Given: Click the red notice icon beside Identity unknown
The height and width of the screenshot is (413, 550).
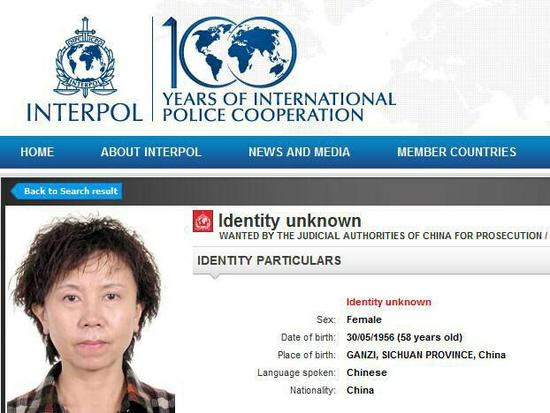Looking at the screenshot, I should 203,221.
